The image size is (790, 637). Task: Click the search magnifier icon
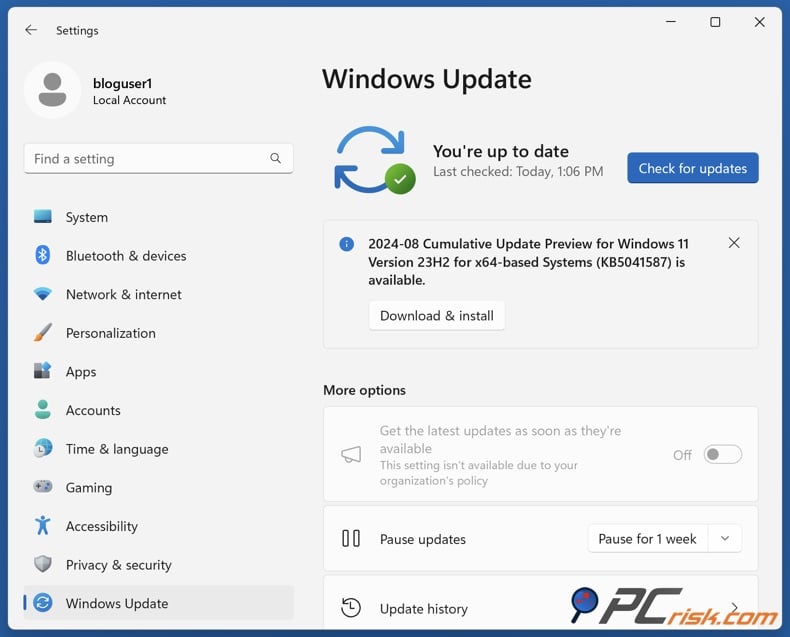pyautogui.click(x=275, y=158)
